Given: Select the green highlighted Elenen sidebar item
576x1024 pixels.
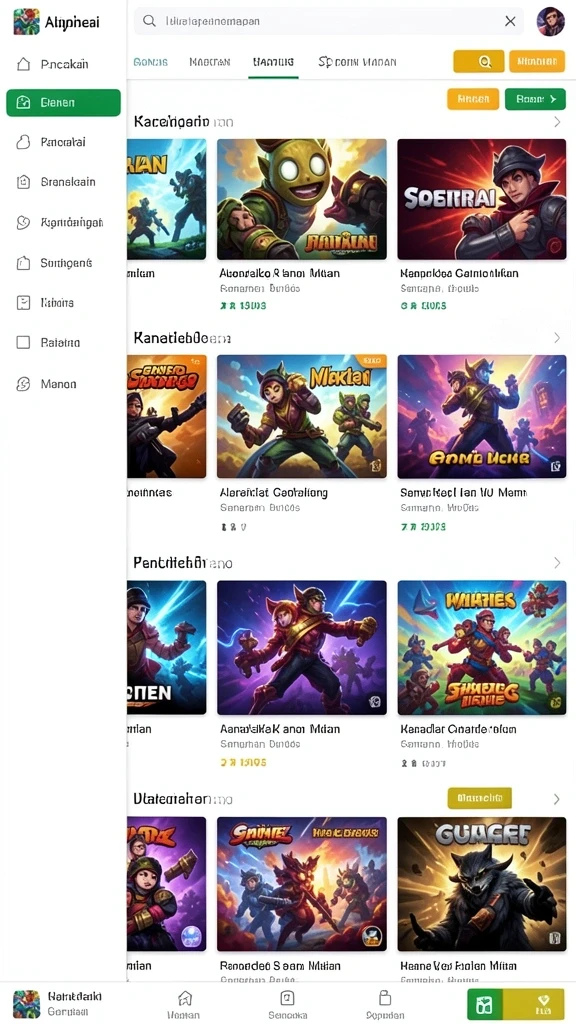Looking at the screenshot, I should pyautogui.click(x=63, y=103).
